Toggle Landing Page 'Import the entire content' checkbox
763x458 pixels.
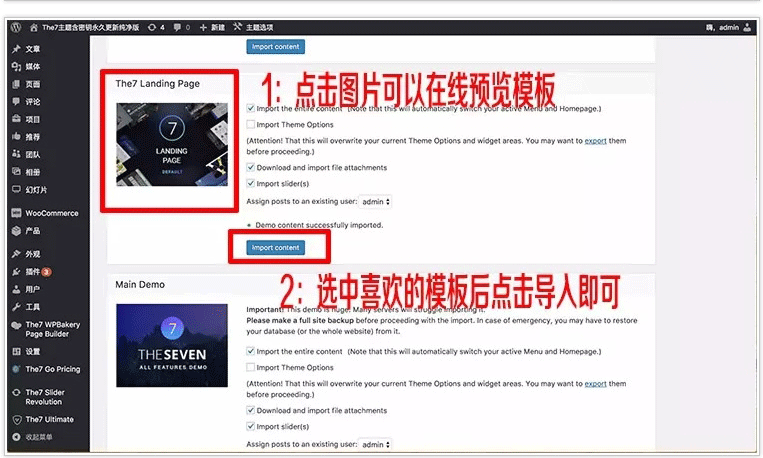click(251, 109)
